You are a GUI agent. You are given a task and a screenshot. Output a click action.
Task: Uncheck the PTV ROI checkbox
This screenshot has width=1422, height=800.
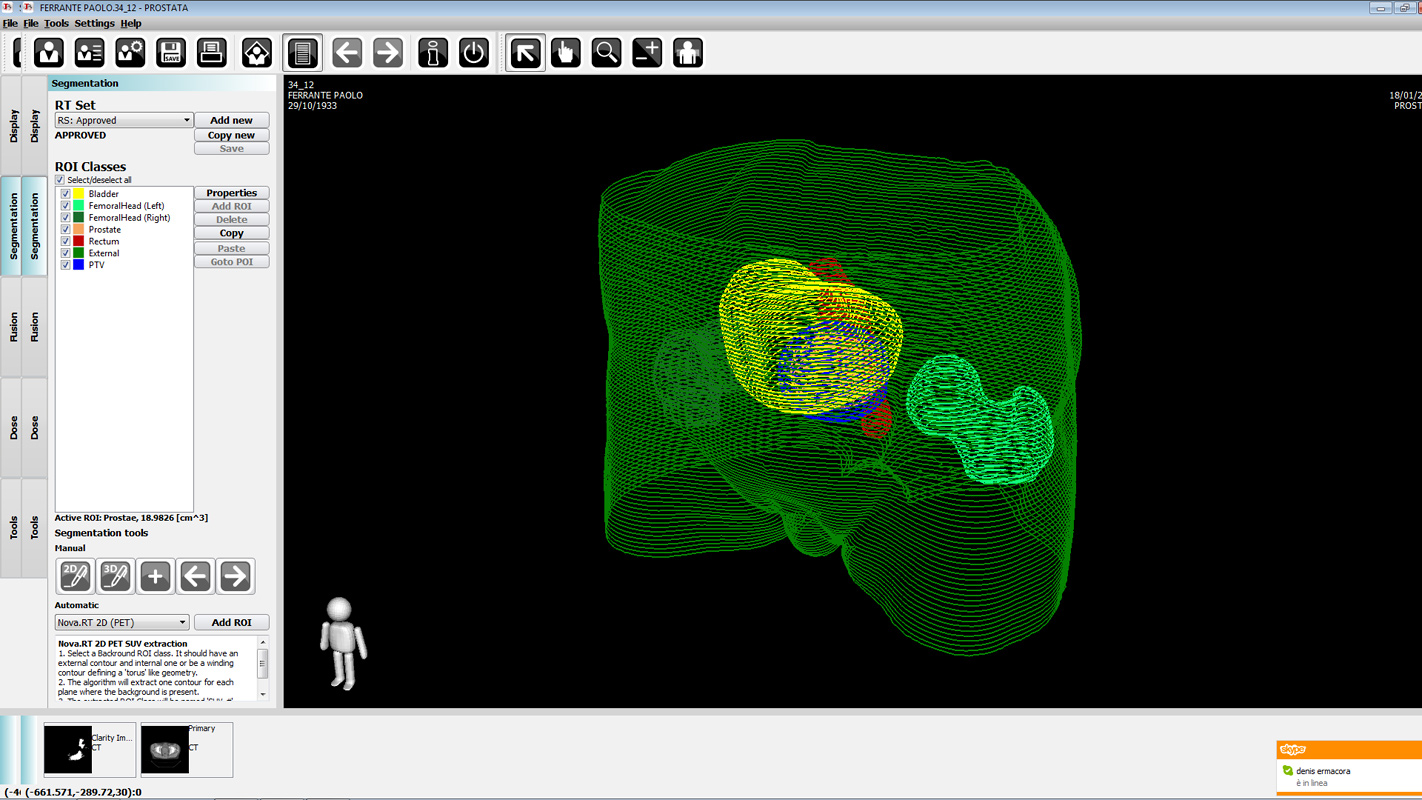[x=66, y=265]
